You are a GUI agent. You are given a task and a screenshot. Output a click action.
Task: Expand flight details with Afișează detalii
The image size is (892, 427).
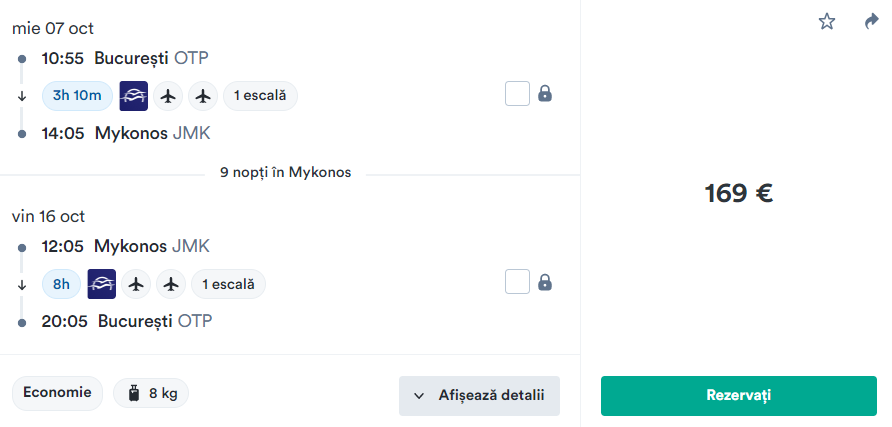pos(479,395)
